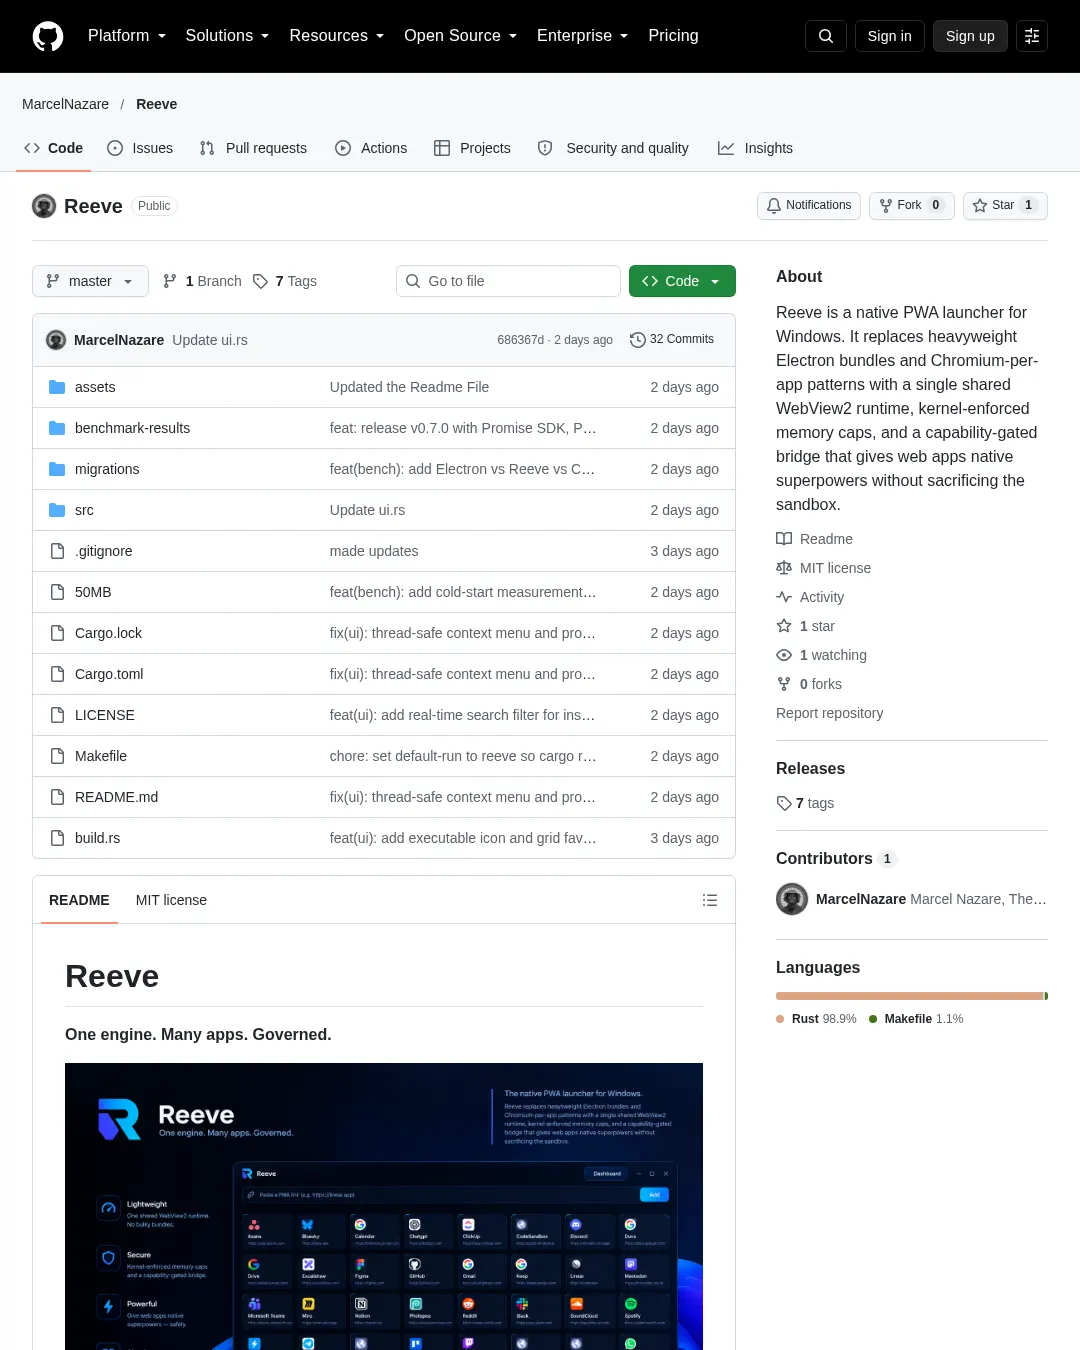Open the 32 Commits history
This screenshot has width=1080, height=1350.
tap(672, 340)
